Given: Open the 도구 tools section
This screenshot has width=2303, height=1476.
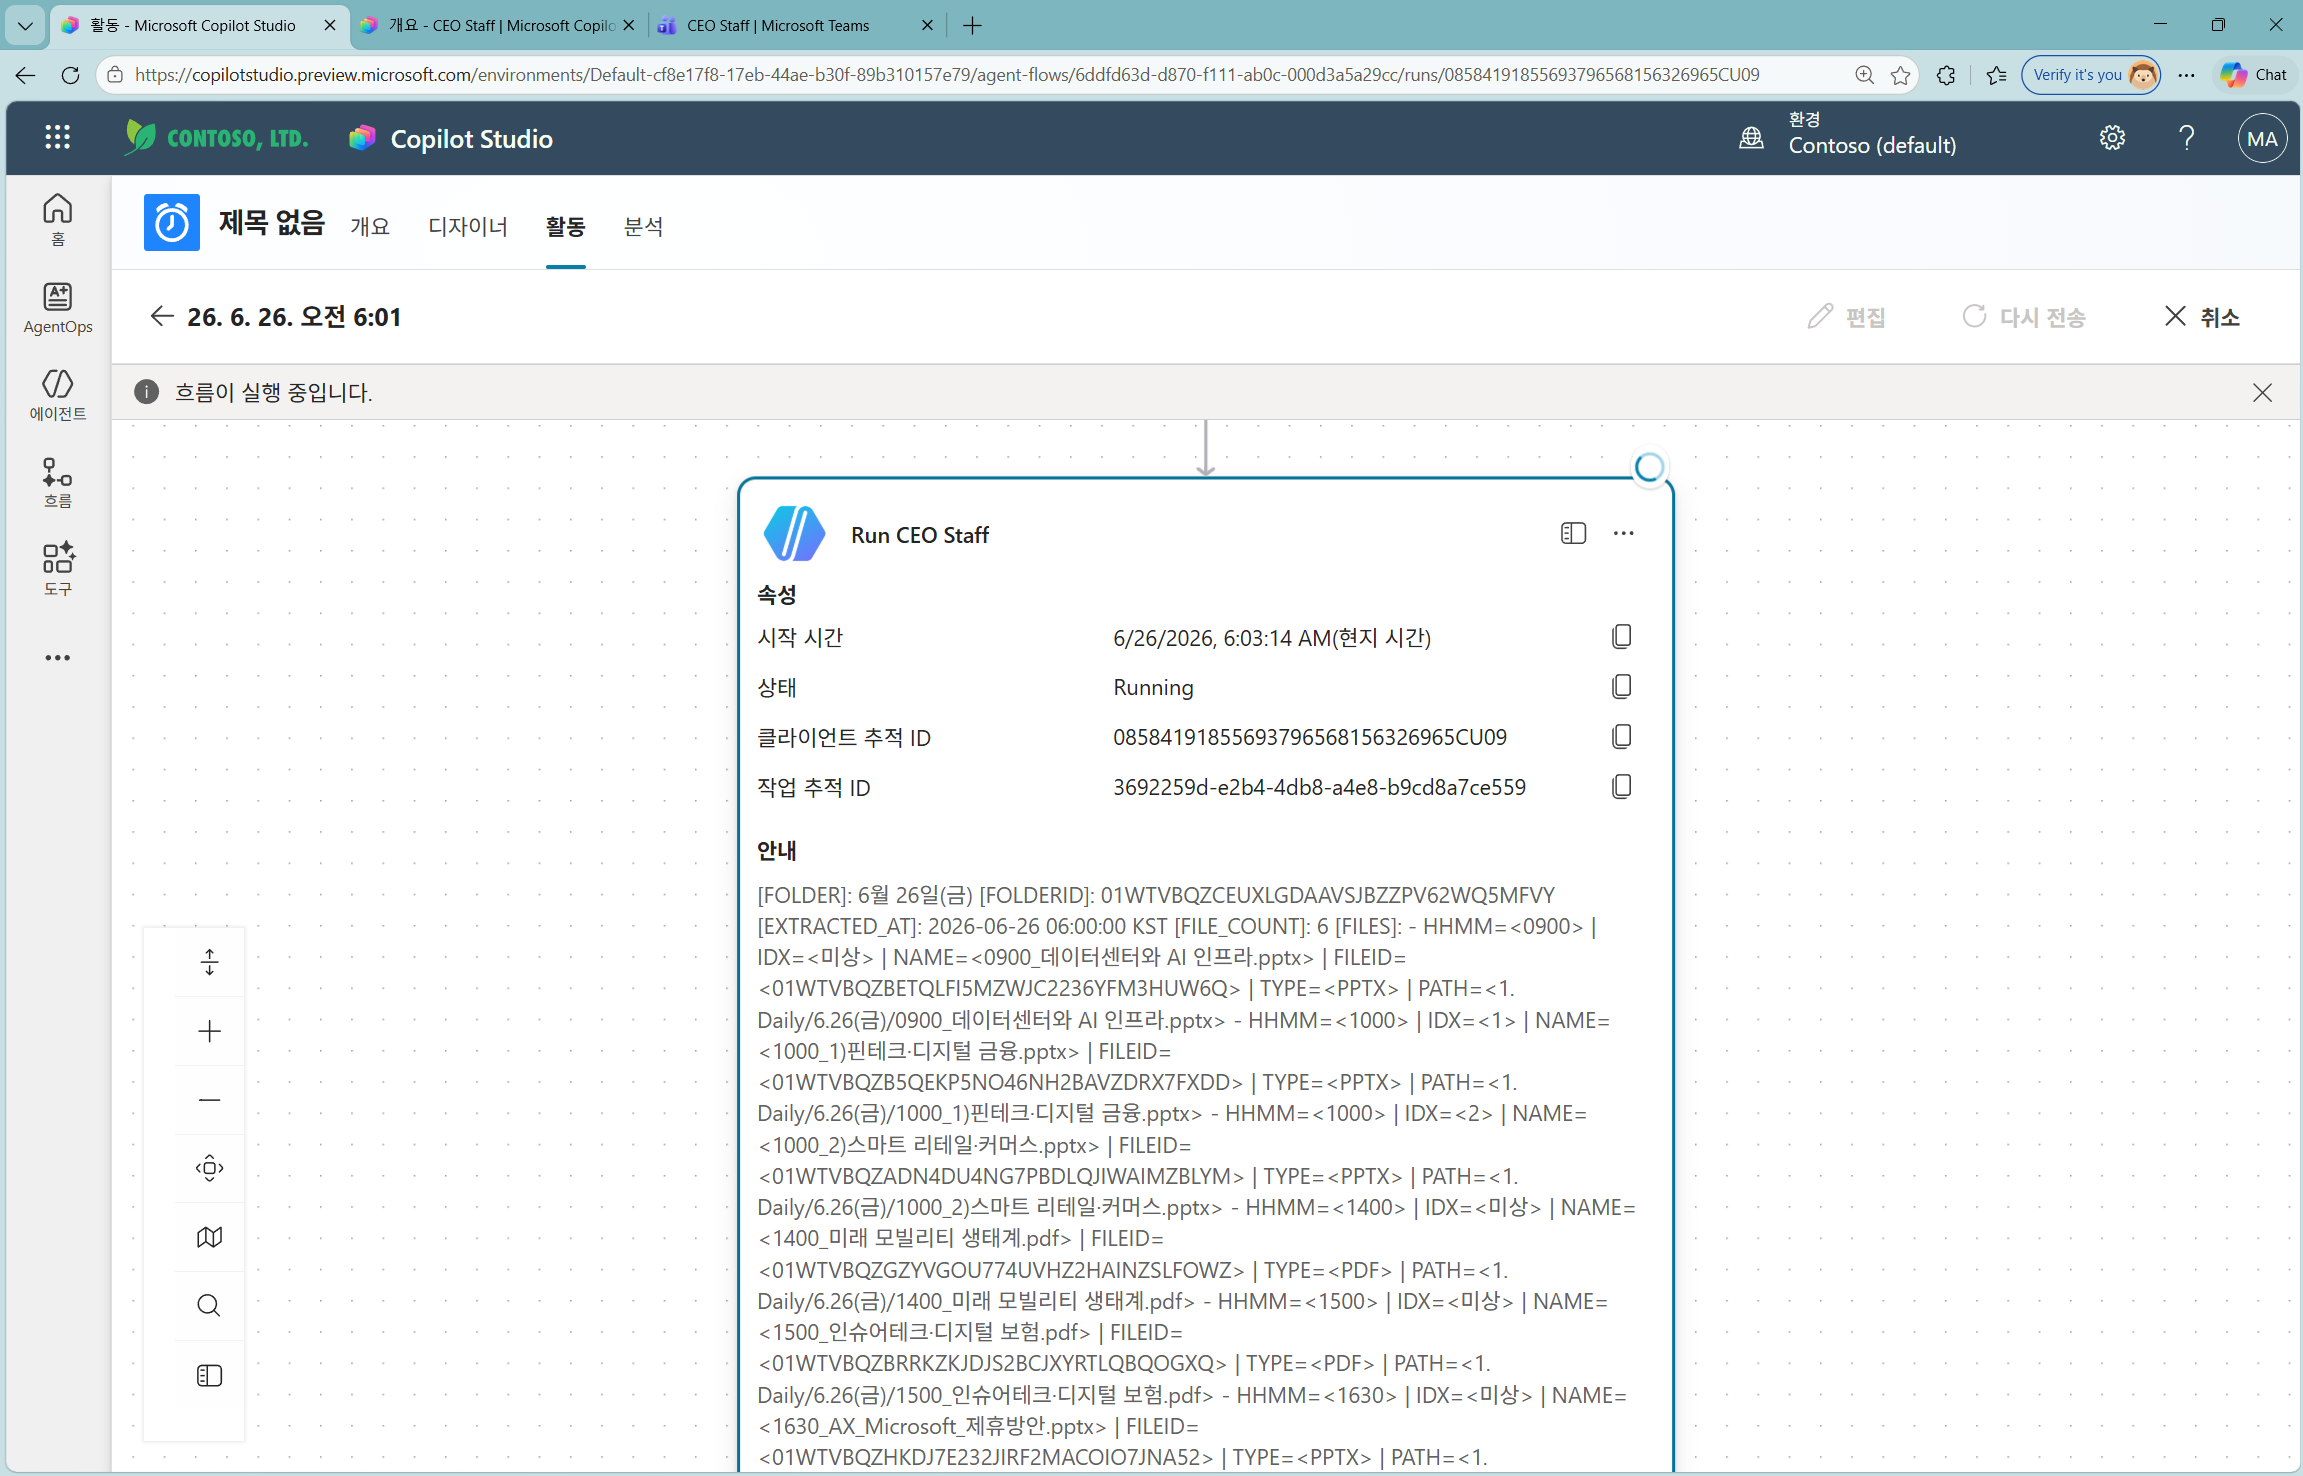Looking at the screenshot, I should pyautogui.click(x=58, y=569).
